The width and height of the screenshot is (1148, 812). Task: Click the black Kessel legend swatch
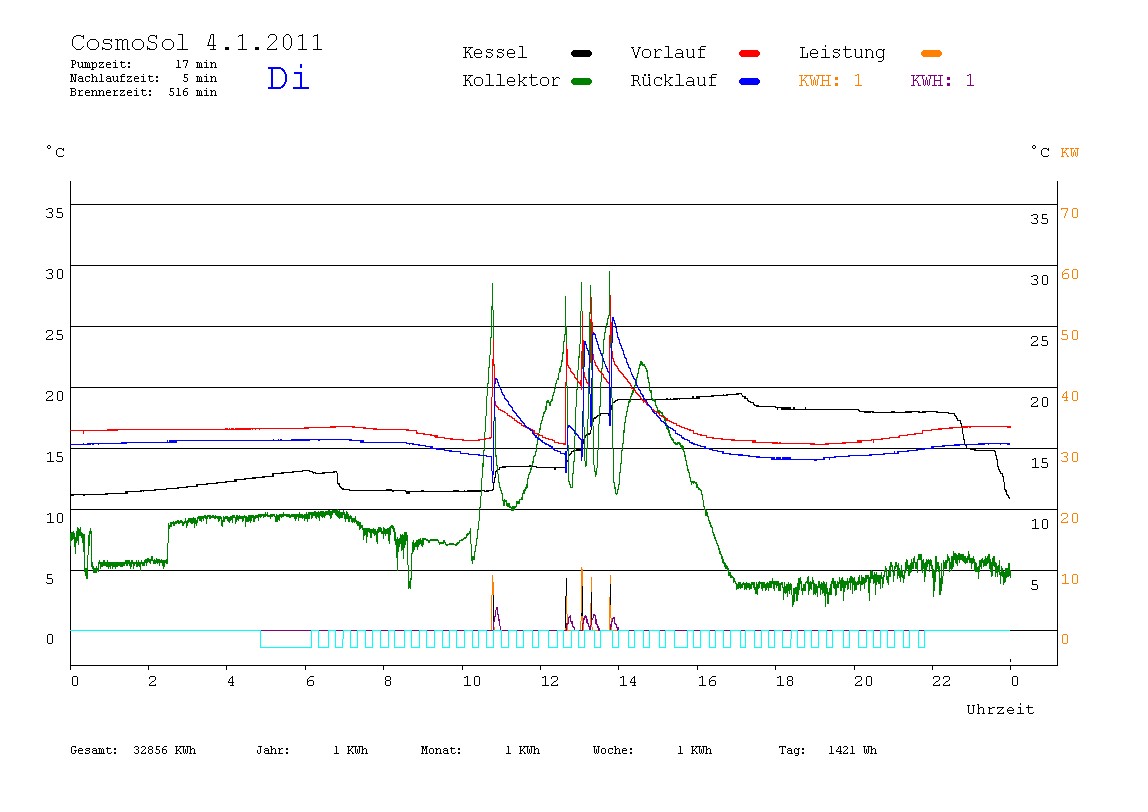click(x=581, y=53)
